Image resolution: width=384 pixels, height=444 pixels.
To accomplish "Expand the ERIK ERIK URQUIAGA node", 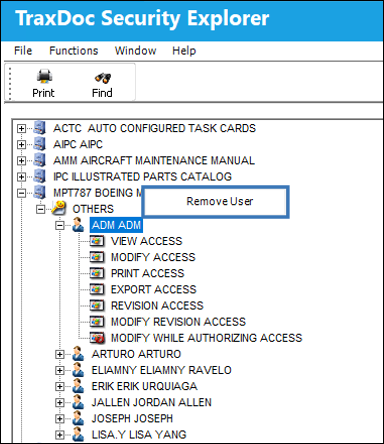I will click(x=60, y=387).
